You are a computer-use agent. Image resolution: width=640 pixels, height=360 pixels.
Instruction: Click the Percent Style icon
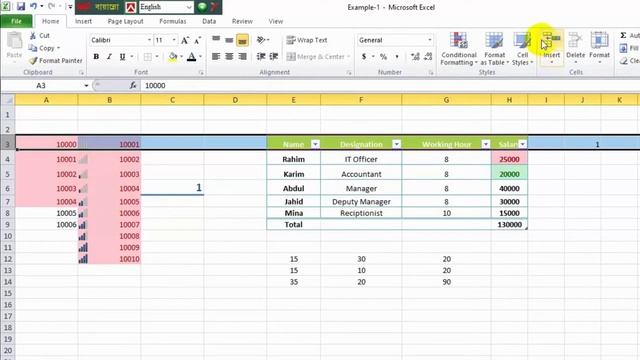[383, 57]
